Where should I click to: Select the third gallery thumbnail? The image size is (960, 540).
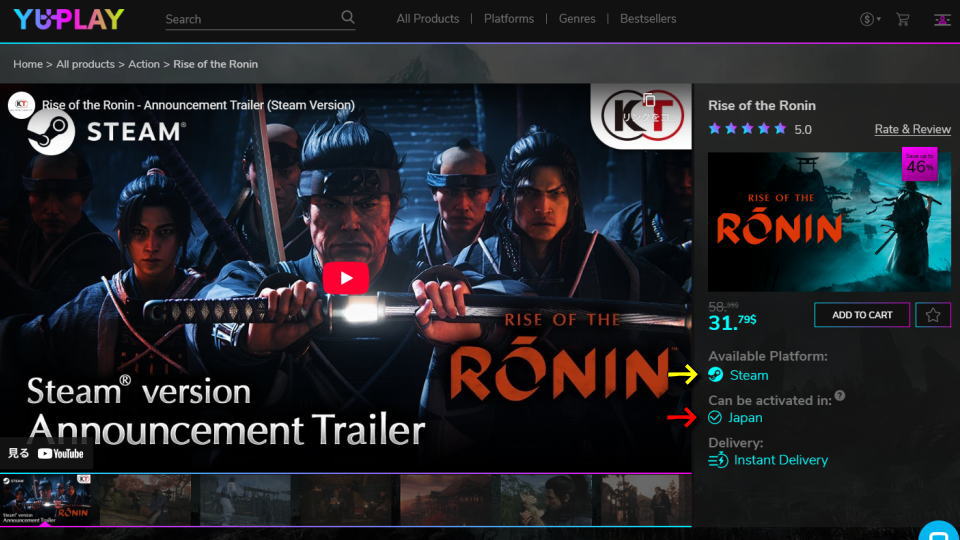pyautogui.click(x=246, y=500)
